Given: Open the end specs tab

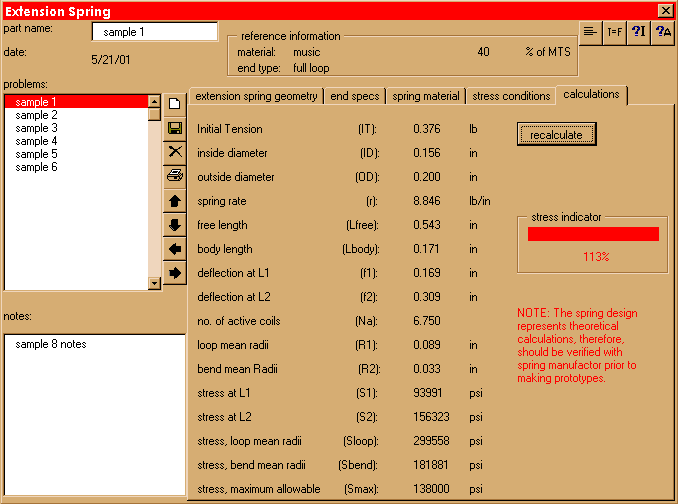Looking at the screenshot, I should 354,96.
